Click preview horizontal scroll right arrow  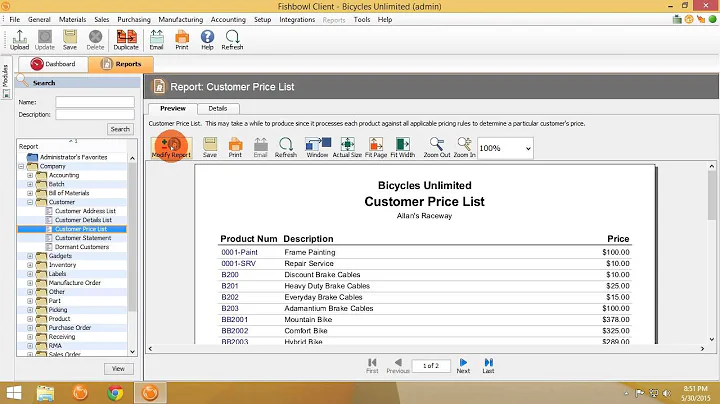click(x=702, y=348)
